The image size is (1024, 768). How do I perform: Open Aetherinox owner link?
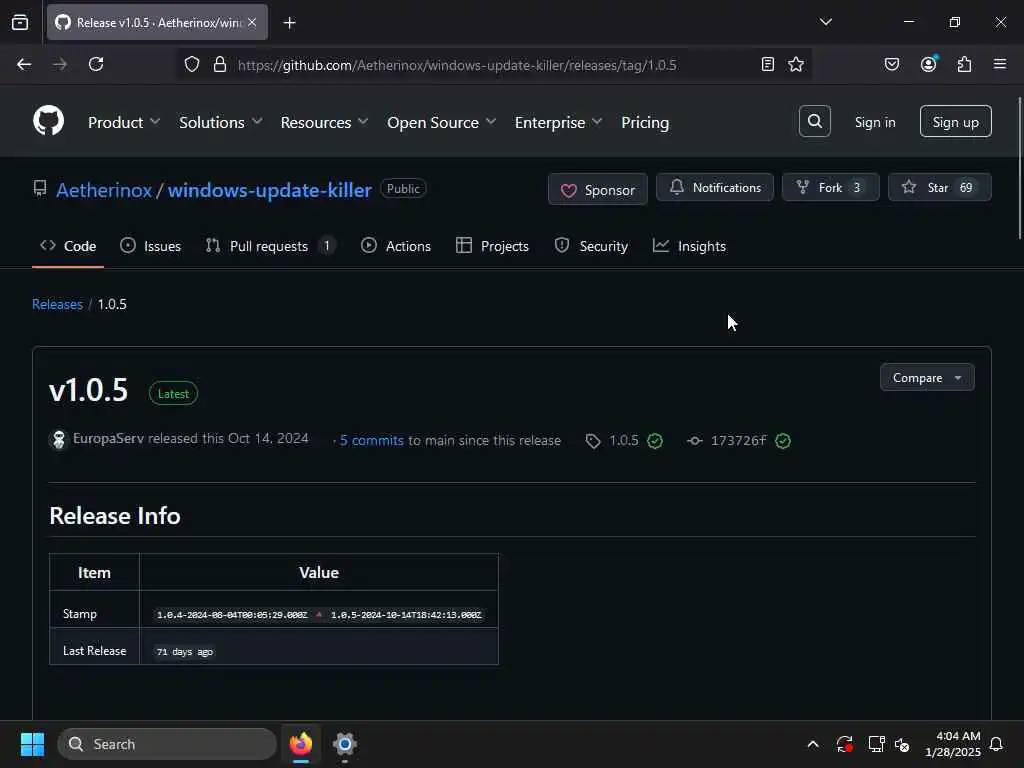tap(104, 190)
